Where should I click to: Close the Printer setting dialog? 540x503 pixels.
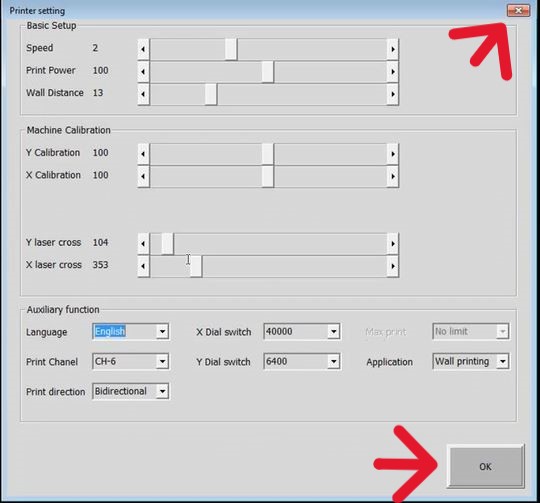point(518,11)
